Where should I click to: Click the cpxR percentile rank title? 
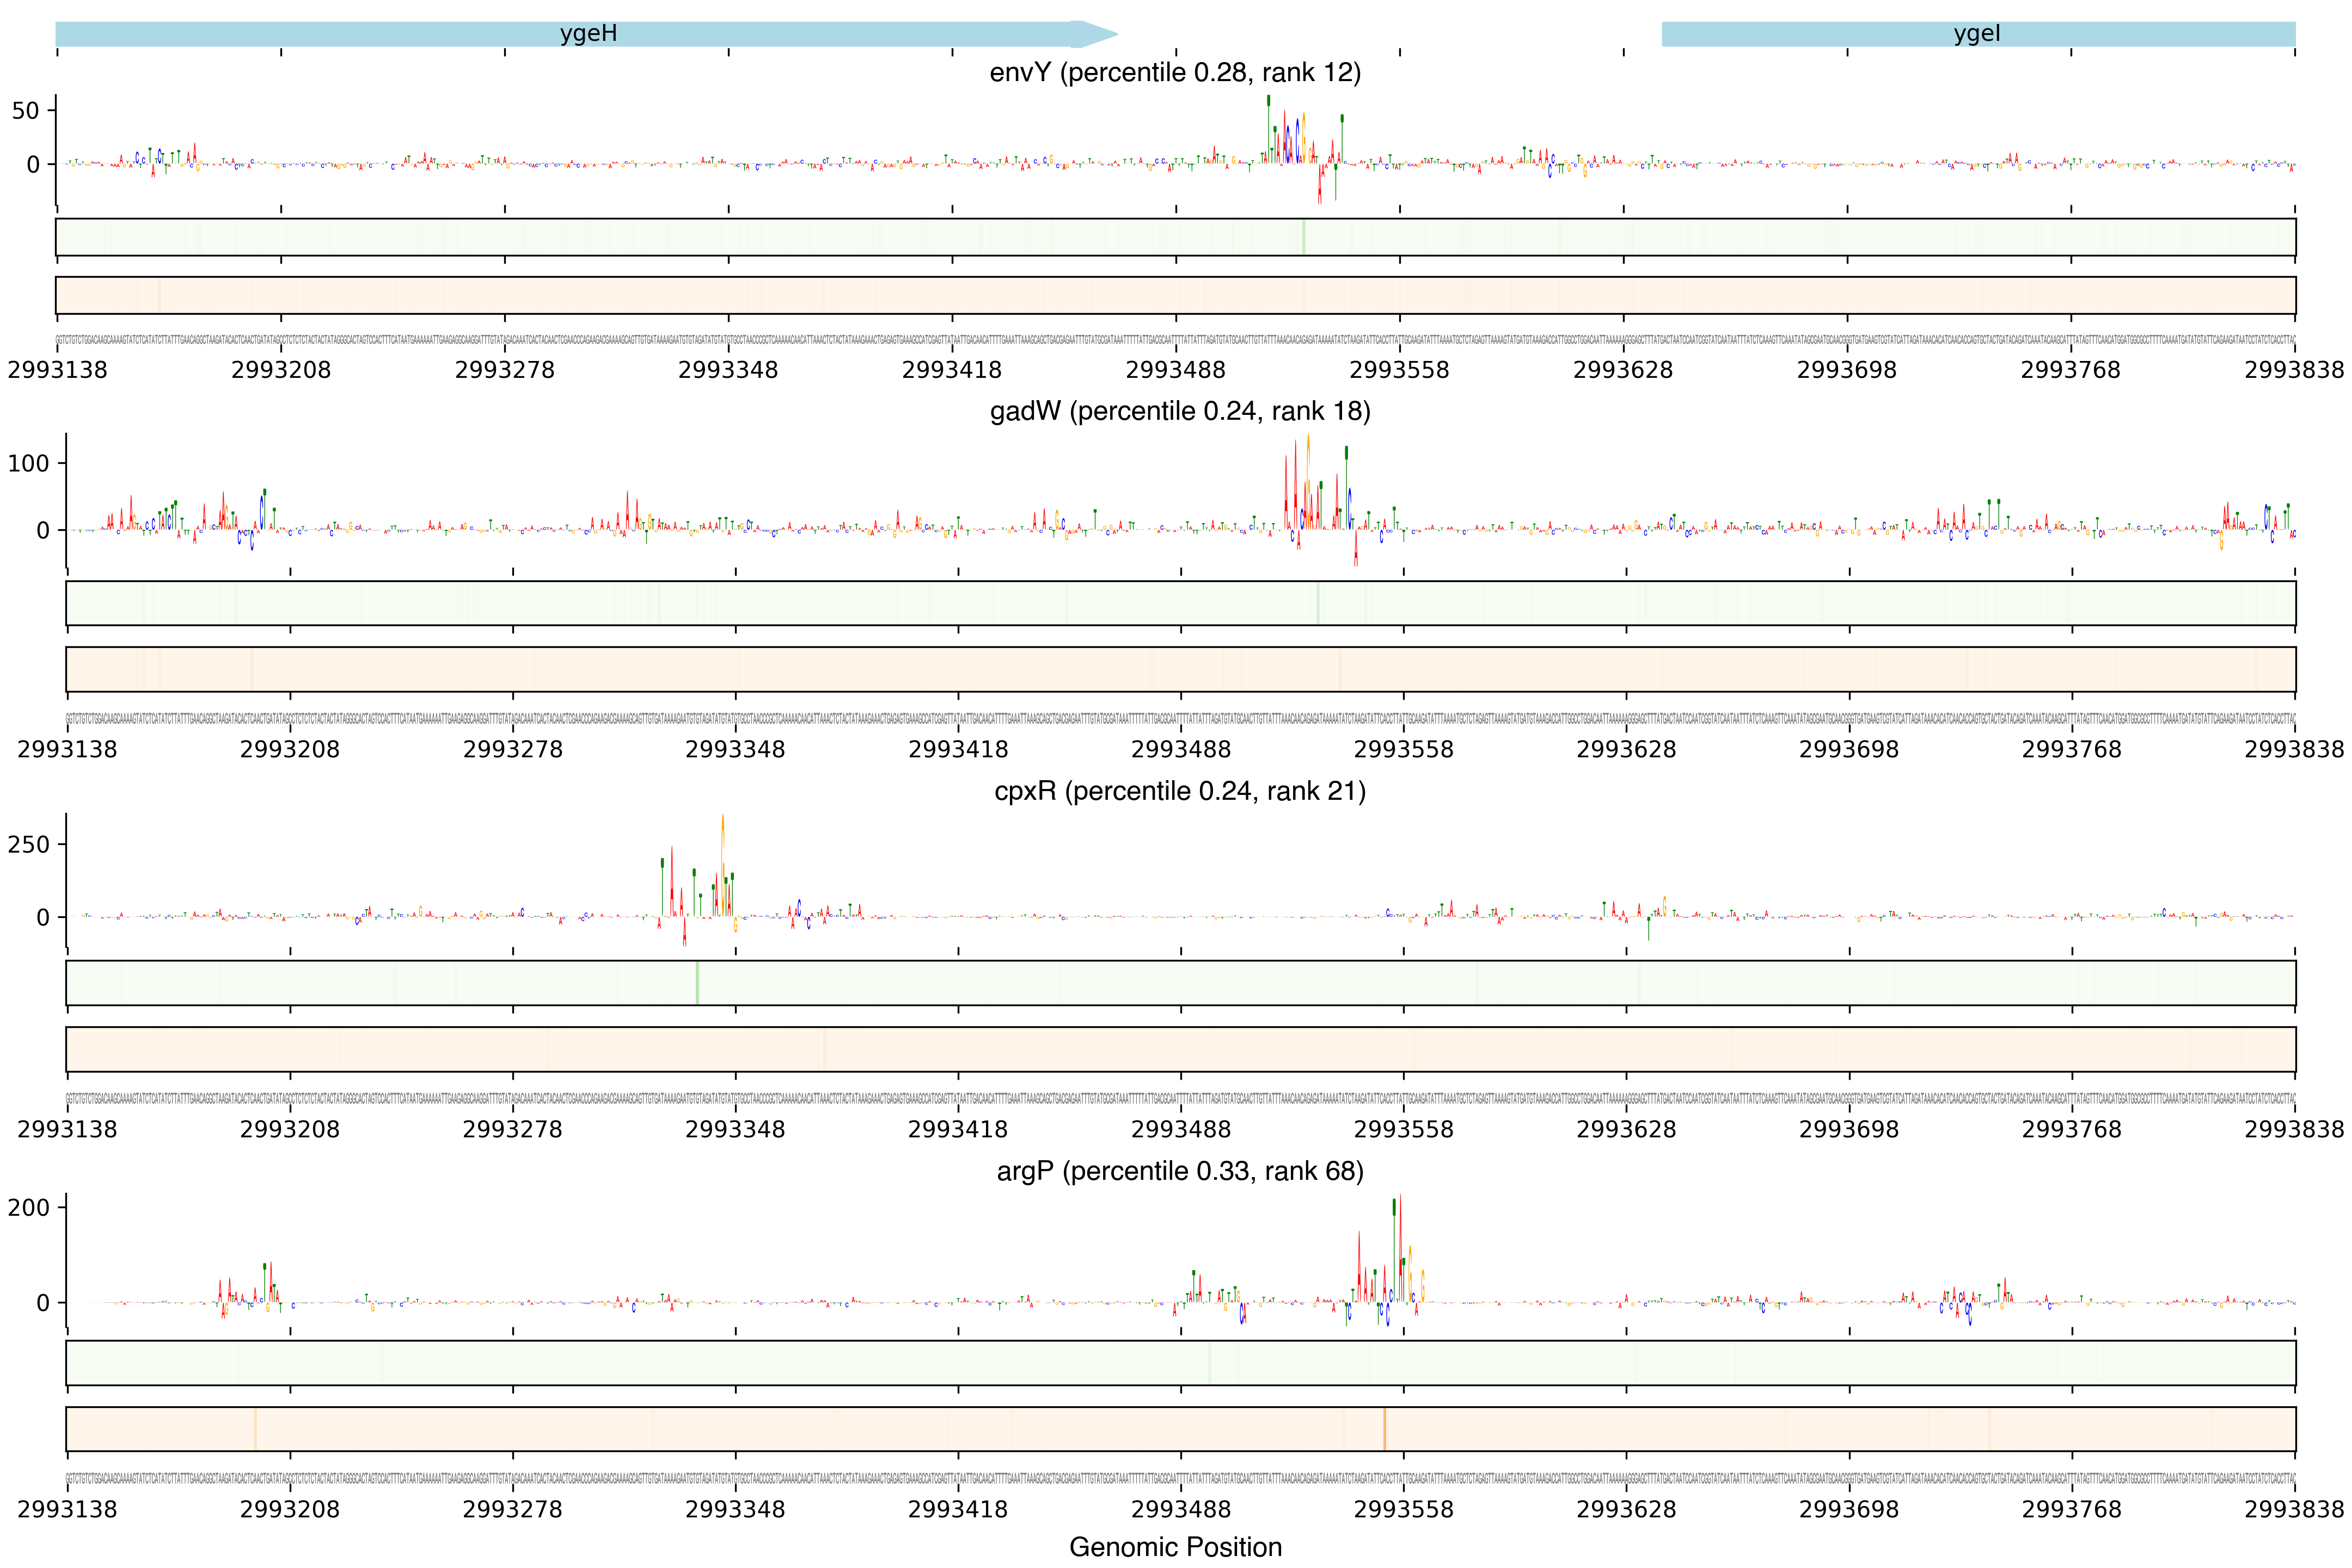pyautogui.click(x=1180, y=791)
